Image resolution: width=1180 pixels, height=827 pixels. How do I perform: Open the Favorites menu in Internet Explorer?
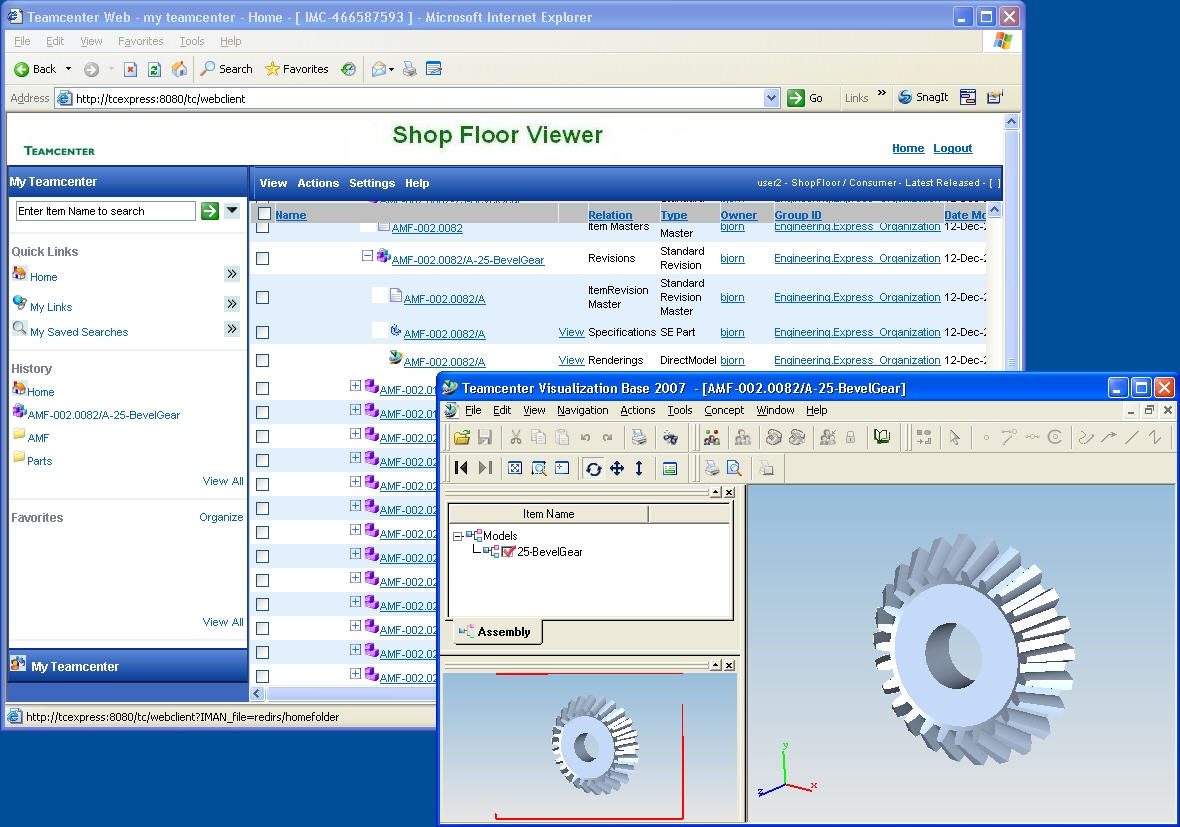[141, 41]
